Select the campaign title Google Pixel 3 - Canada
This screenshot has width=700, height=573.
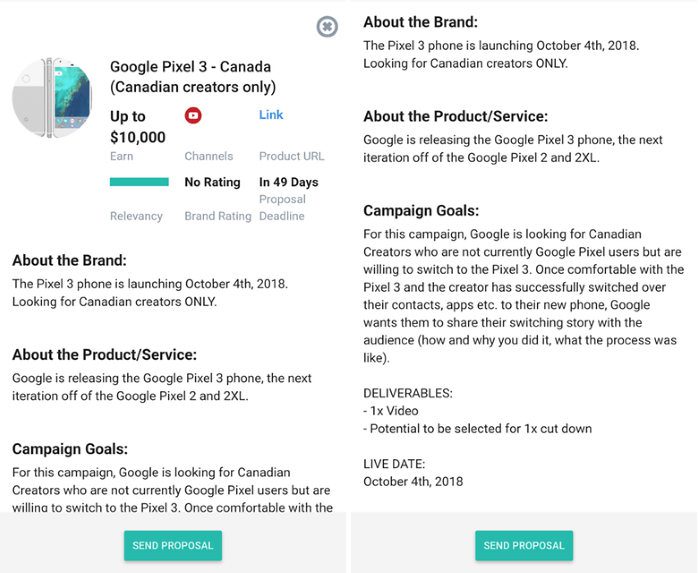click(x=191, y=66)
